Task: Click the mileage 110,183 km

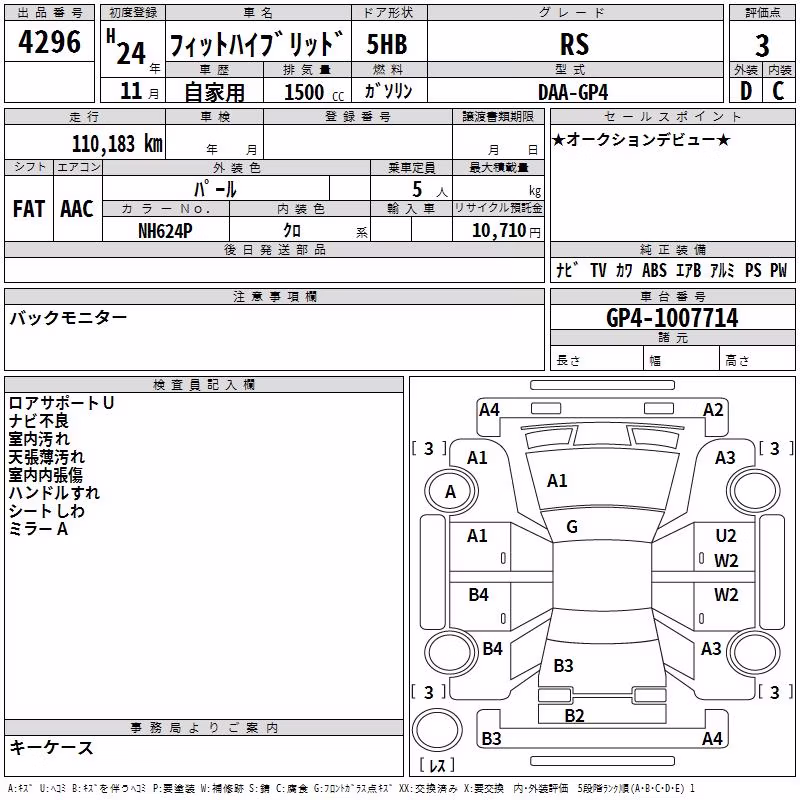Action: point(117,144)
